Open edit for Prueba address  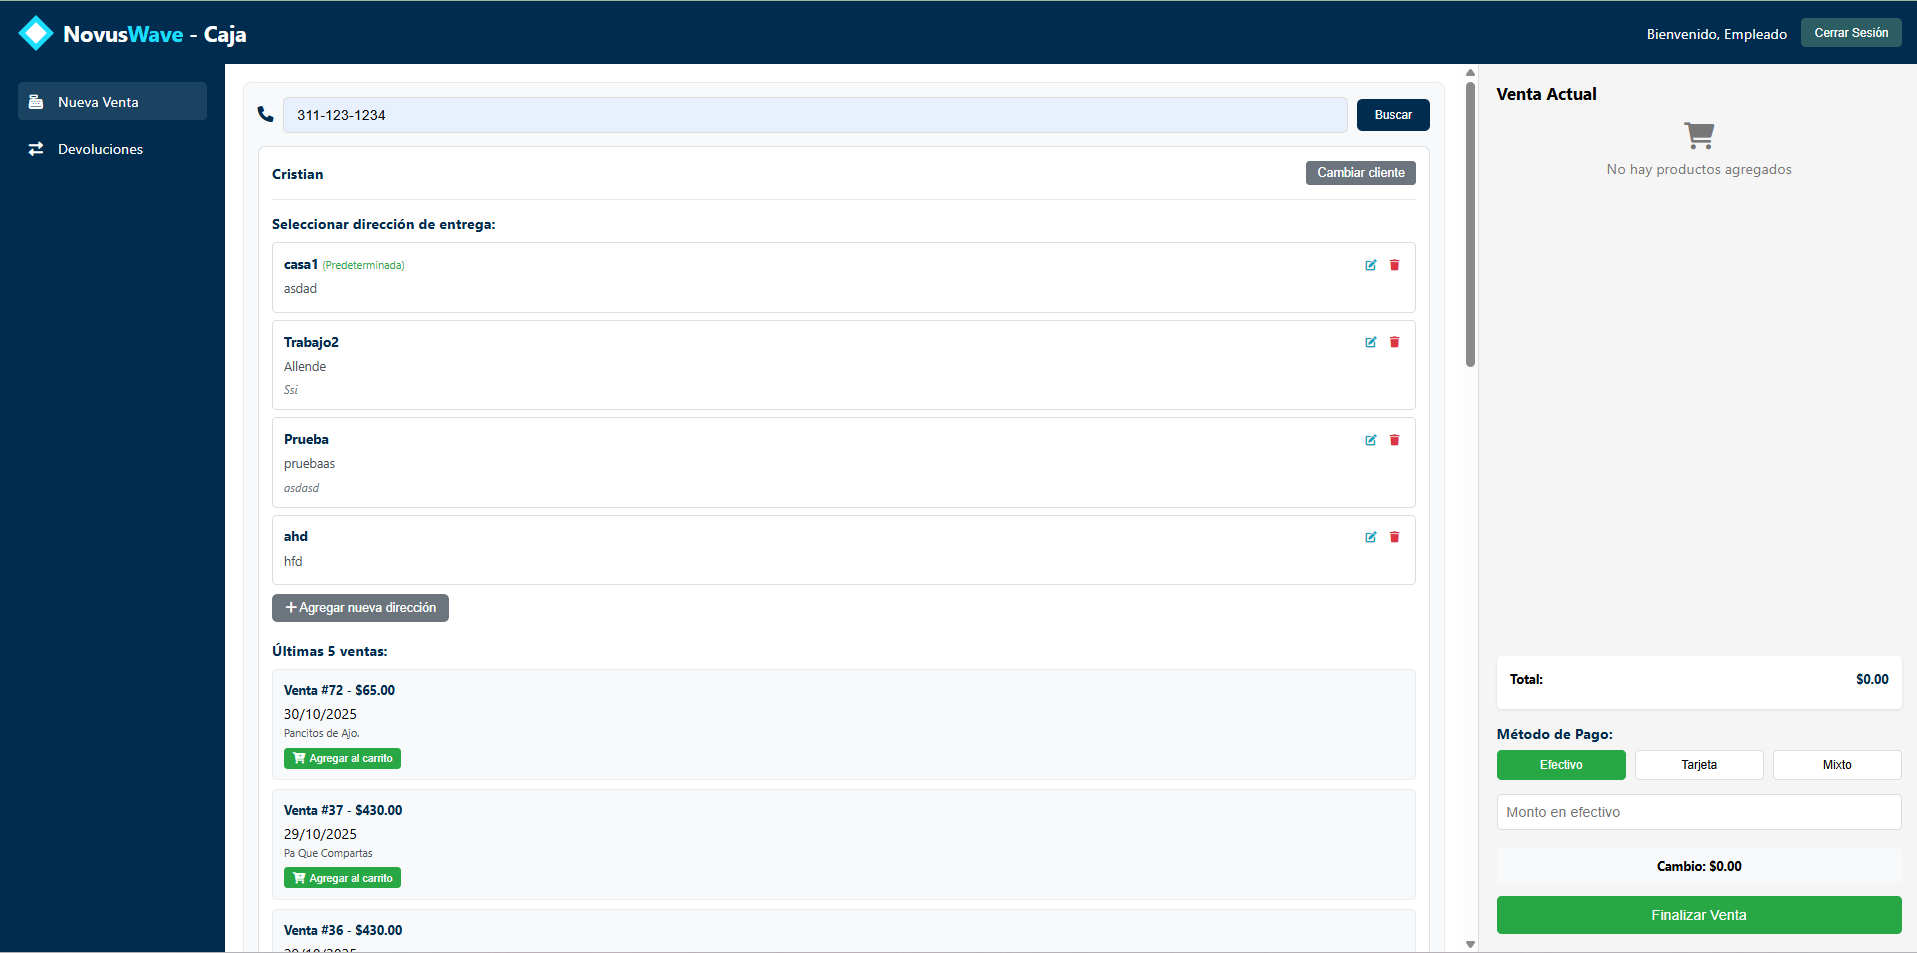(1370, 440)
